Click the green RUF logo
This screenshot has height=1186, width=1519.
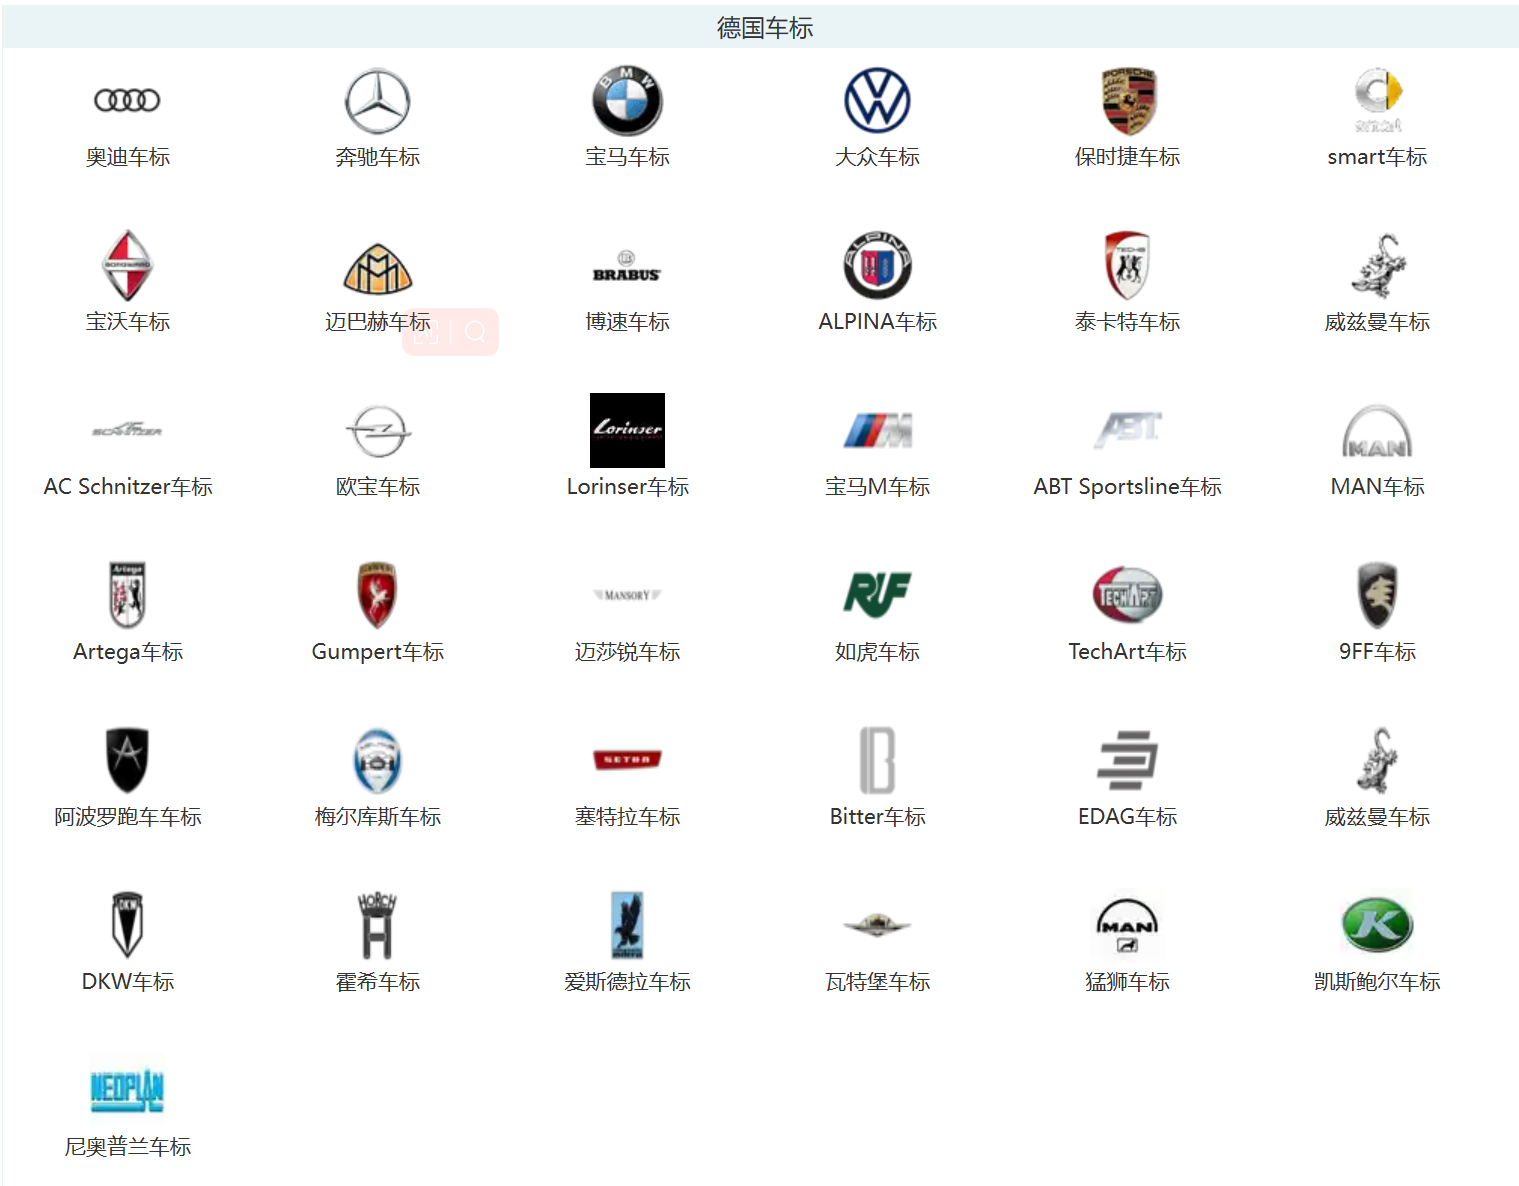(x=877, y=595)
